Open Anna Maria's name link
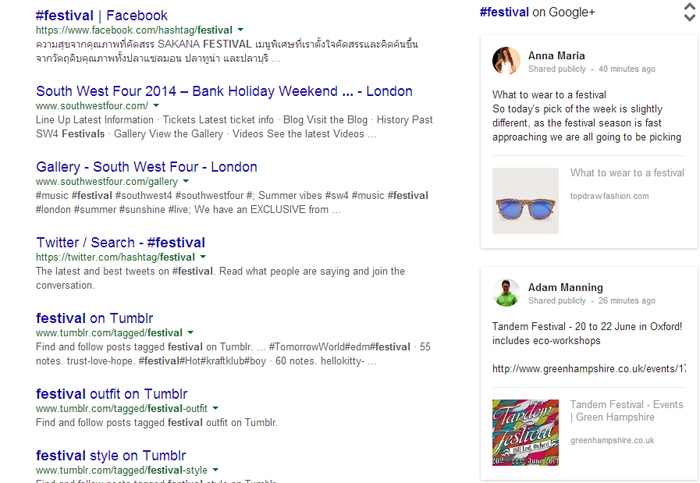This screenshot has height=483, width=700. 556,56
